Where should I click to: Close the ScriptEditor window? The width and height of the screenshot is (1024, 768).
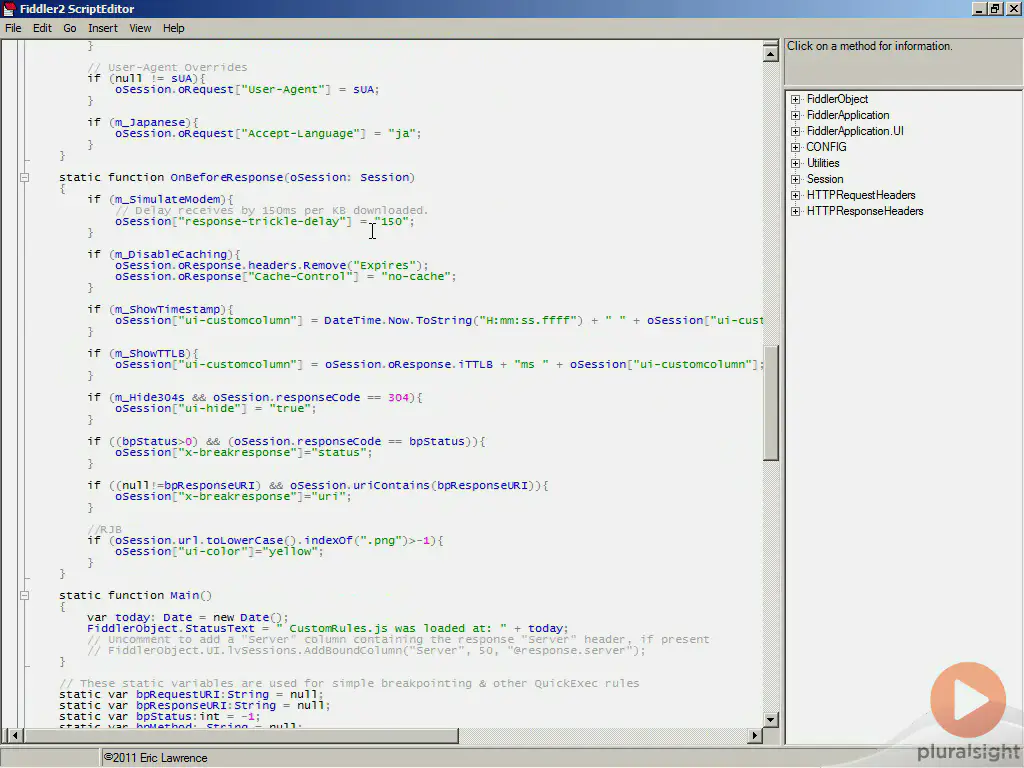point(1014,8)
